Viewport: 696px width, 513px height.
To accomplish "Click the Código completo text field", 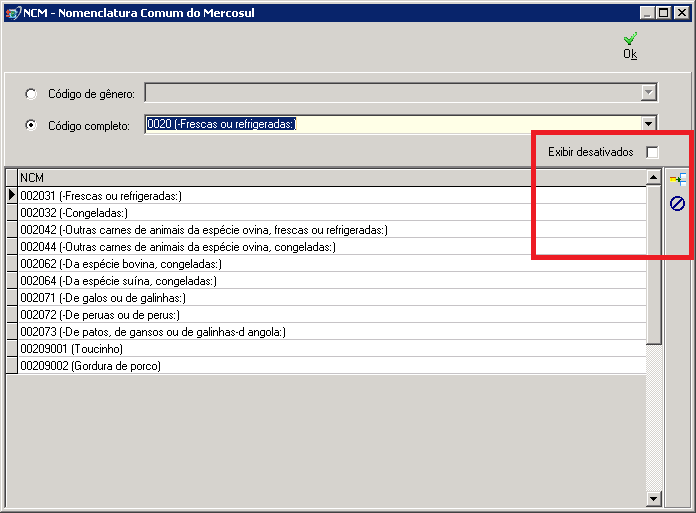I will click(x=393, y=124).
